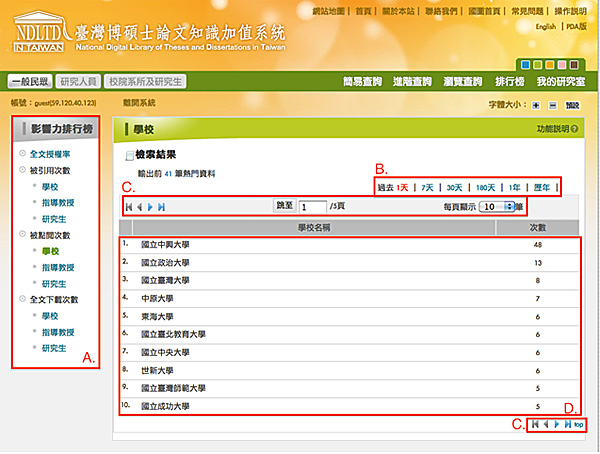600x454 pixels.
Task: Select the 一般民眾 user type toggle
Action: click(x=29, y=82)
